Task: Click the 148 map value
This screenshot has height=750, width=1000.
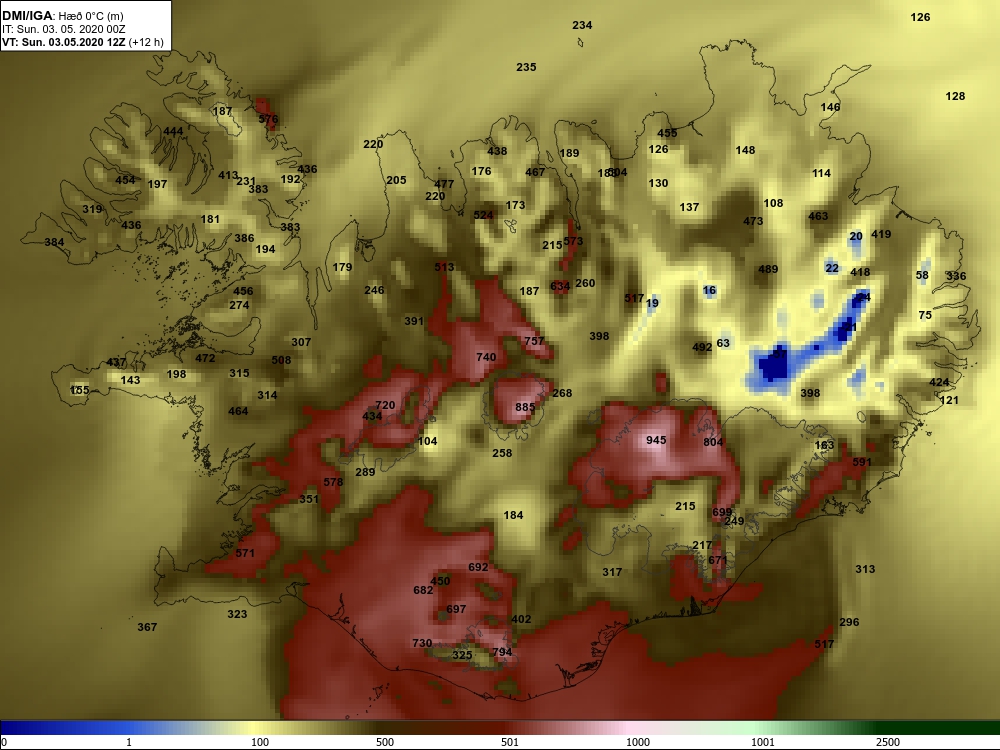Action: pyautogui.click(x=745, y=151)
